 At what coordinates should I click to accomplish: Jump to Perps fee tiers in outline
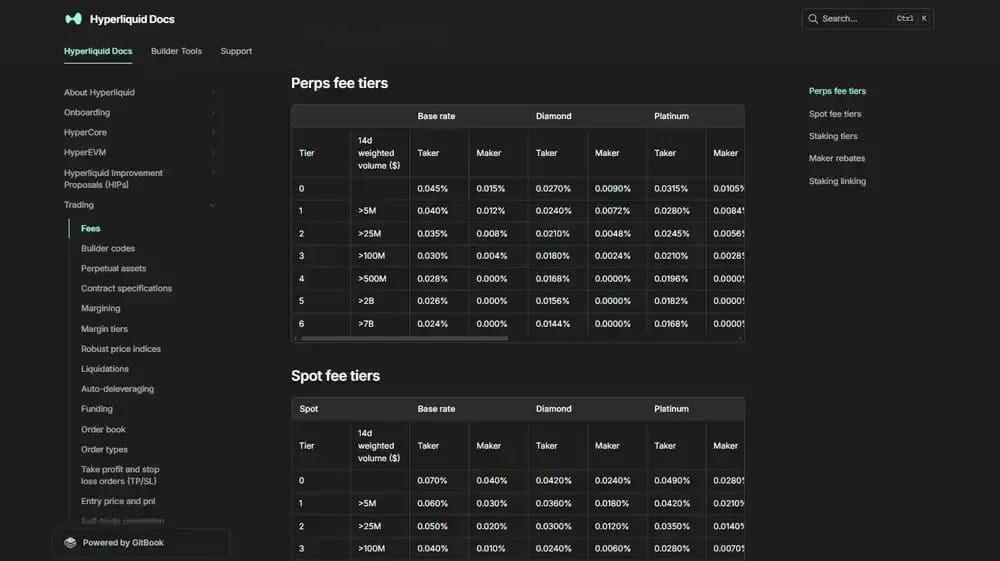click(x=837, y=91)
